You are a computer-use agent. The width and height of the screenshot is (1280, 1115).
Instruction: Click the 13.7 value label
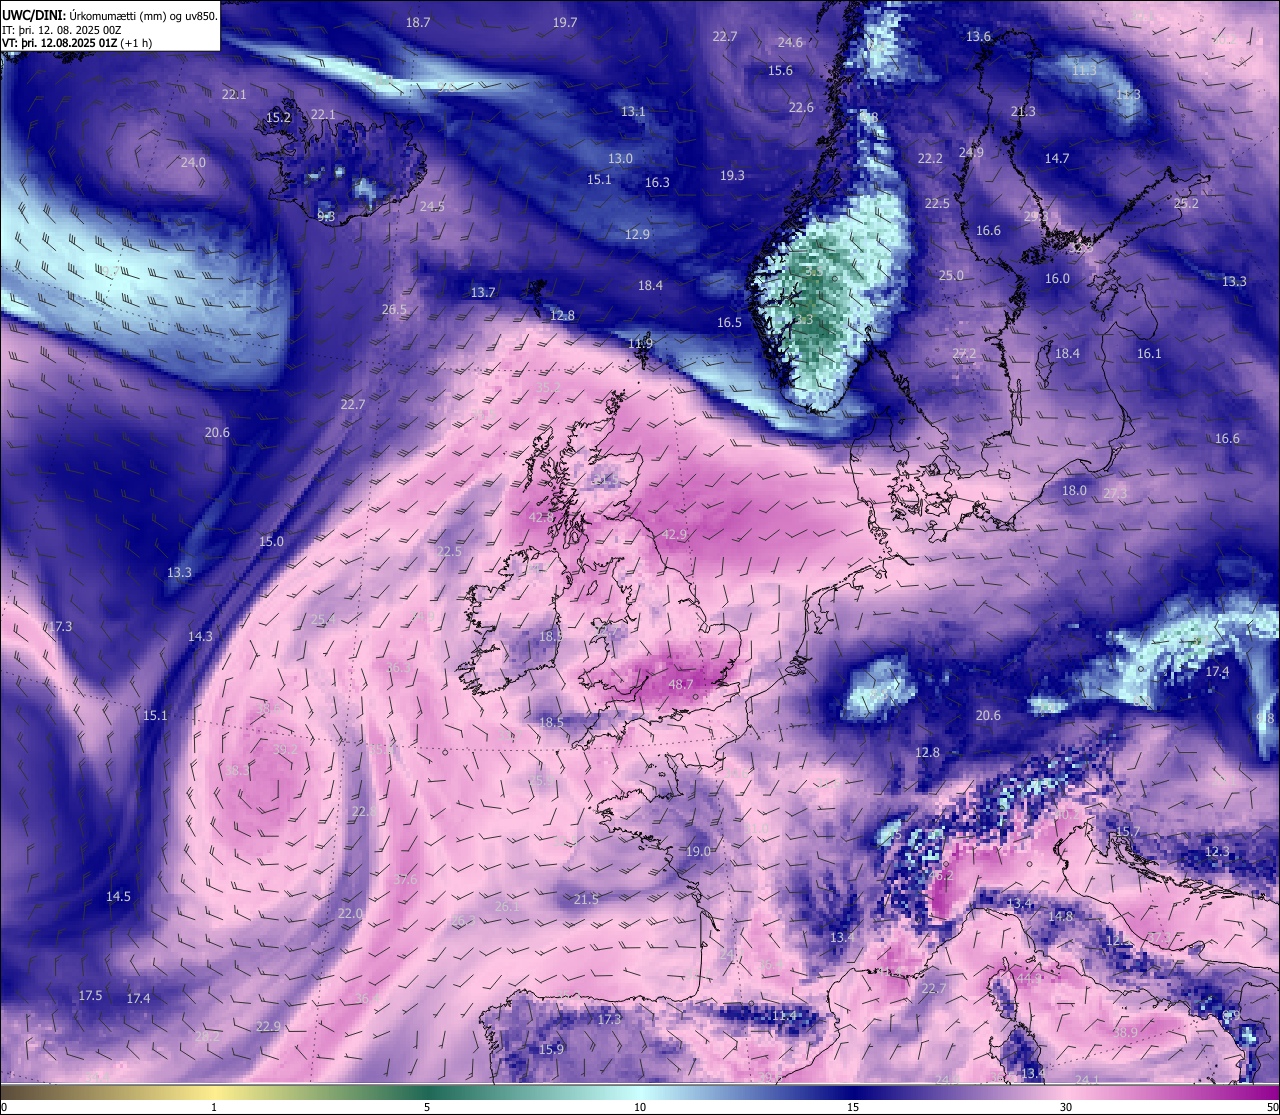tap(483, 292)
